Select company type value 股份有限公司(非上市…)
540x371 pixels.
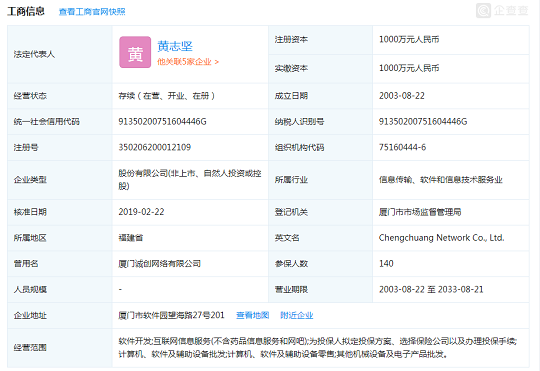click(x=190, y=179)
